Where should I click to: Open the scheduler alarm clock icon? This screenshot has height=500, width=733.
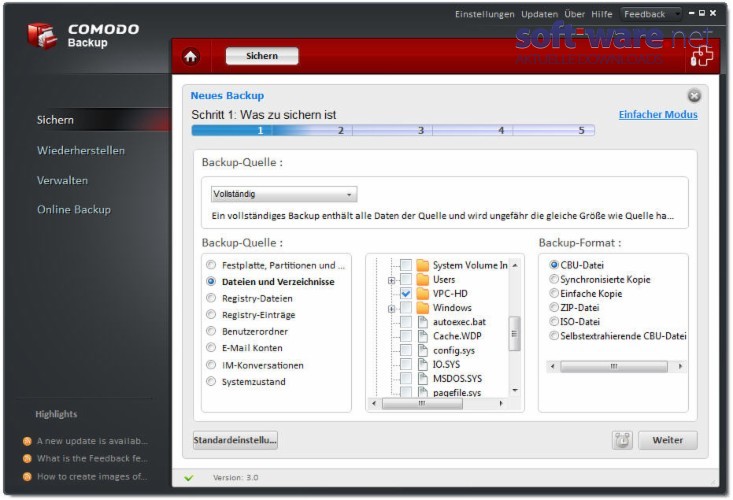coord(622,440)
